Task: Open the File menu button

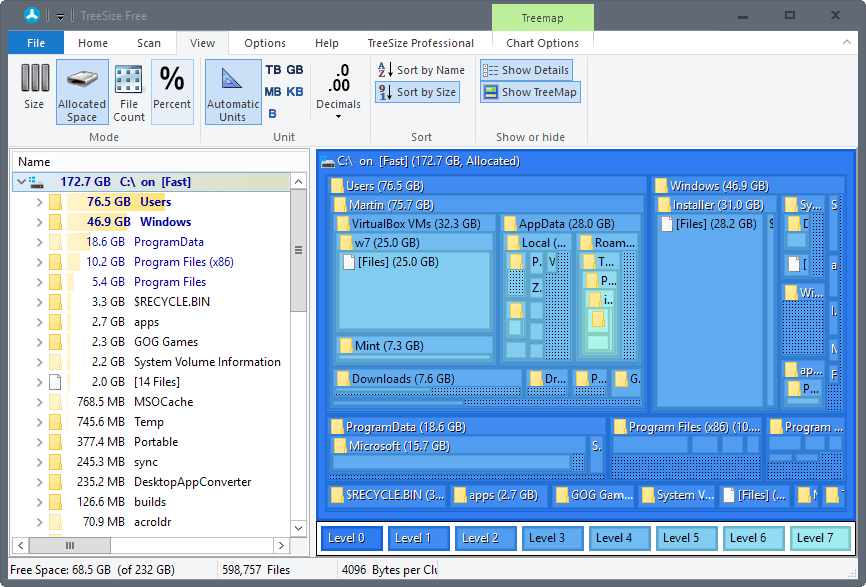Action: click(x=36, y=43)
